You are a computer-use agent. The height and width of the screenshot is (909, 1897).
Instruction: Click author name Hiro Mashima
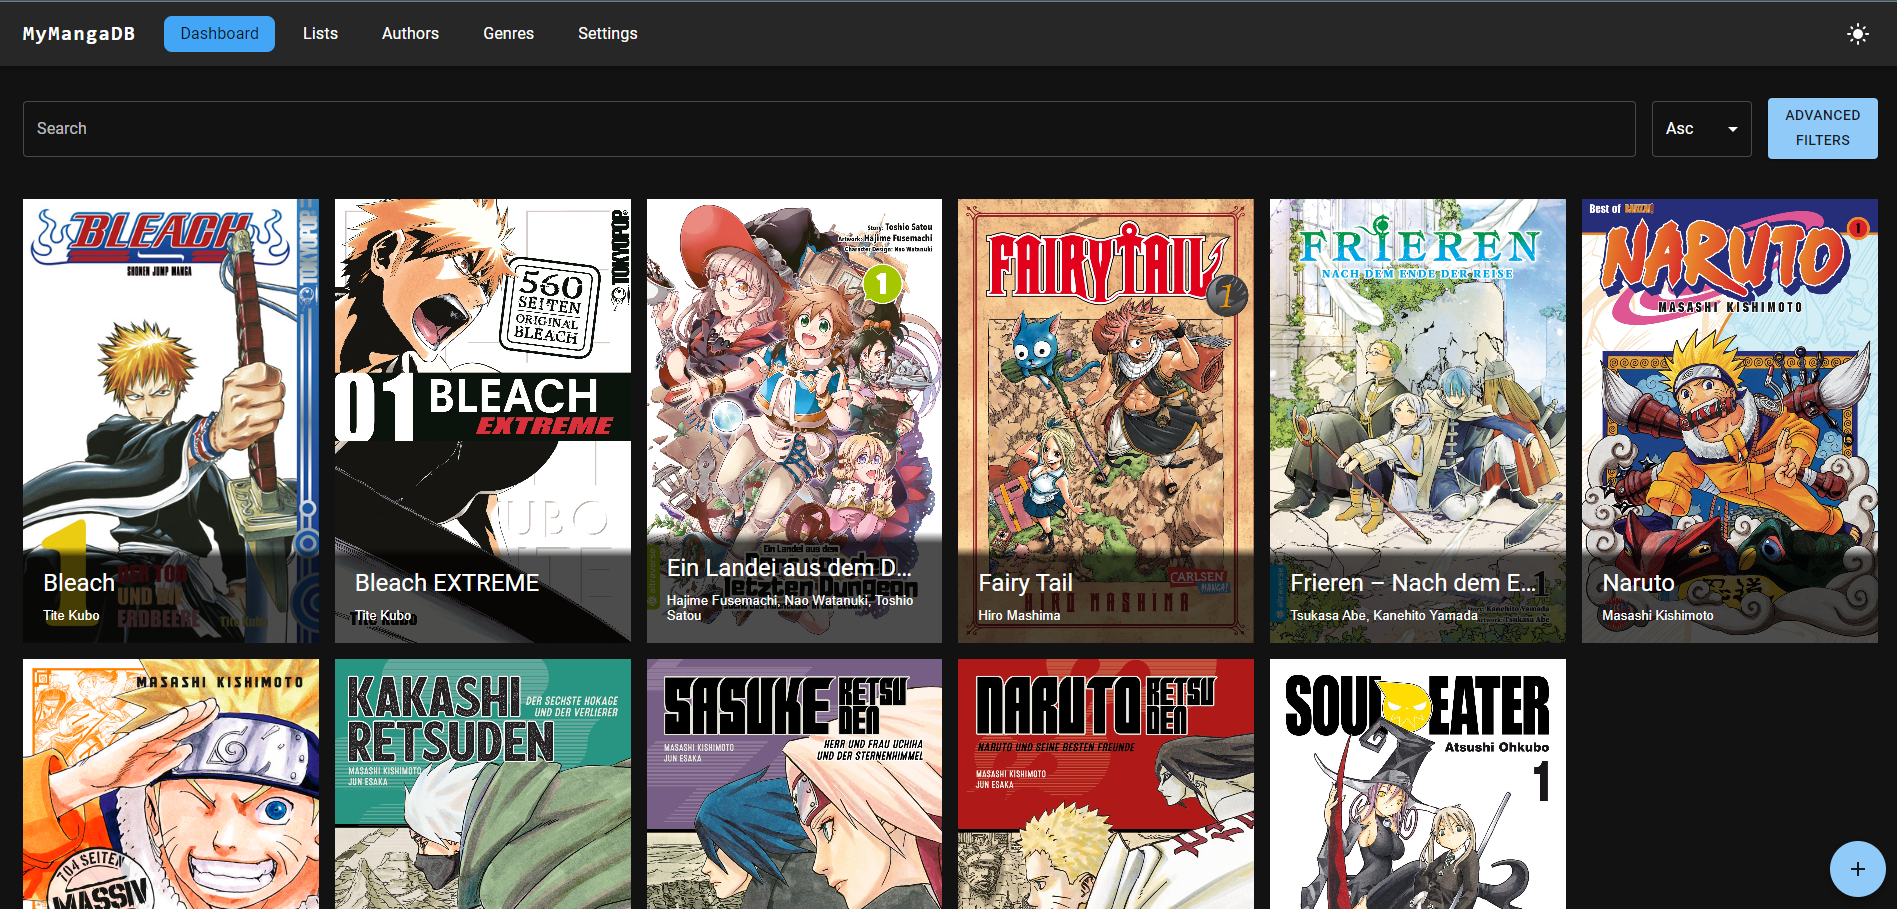click(x=1019, y=615)
